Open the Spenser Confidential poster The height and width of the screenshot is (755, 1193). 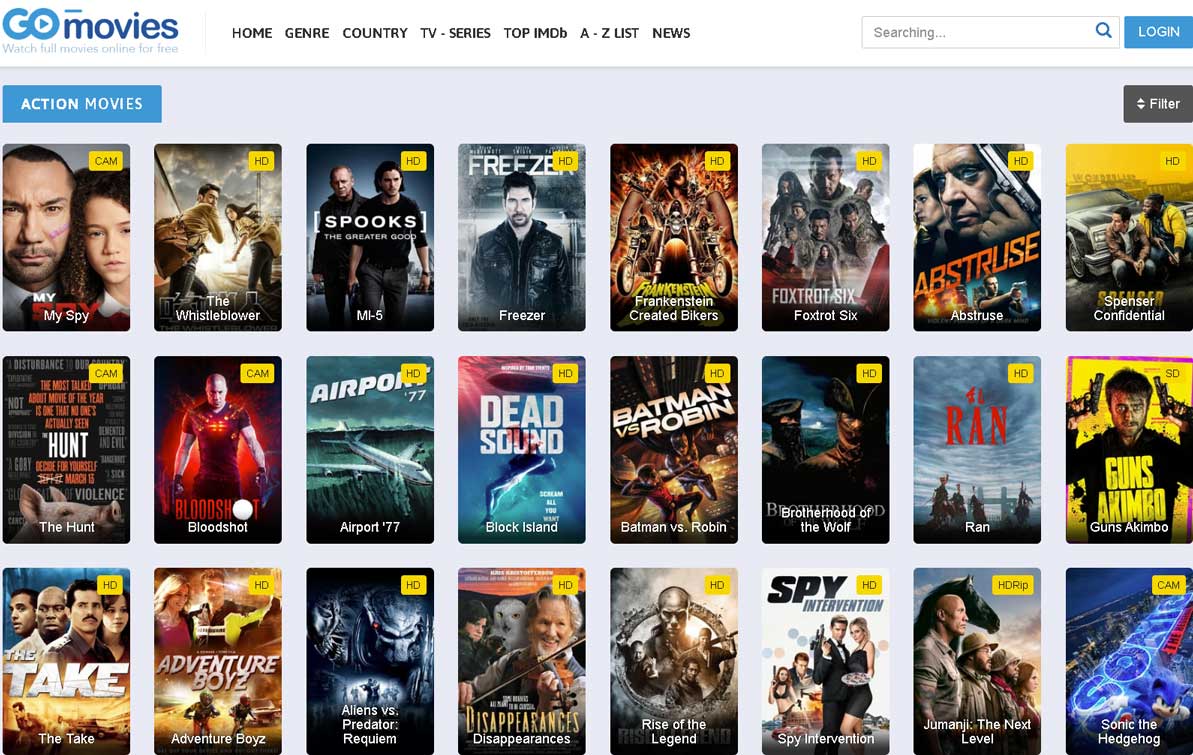click(1129, 237)
